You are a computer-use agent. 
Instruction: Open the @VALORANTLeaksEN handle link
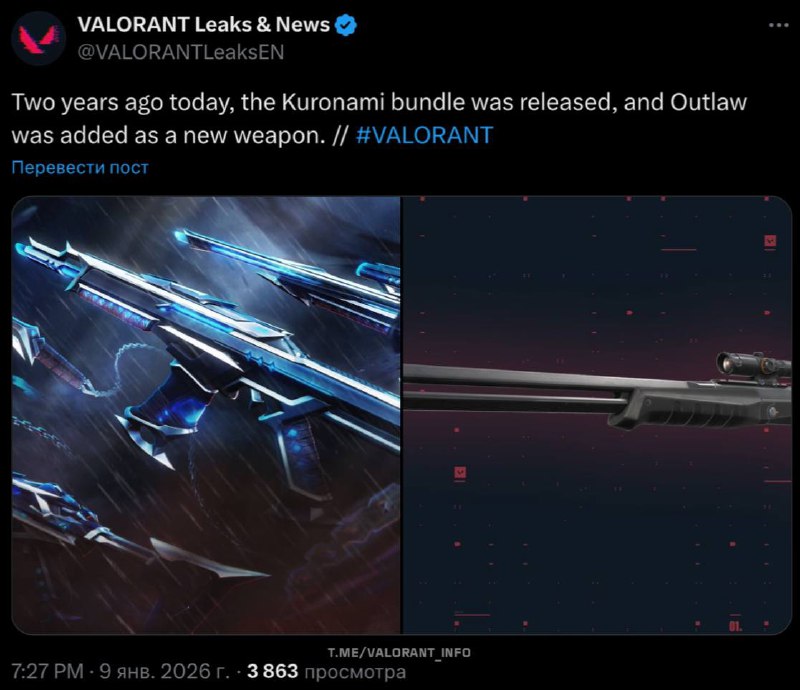(x=181, y=52)
